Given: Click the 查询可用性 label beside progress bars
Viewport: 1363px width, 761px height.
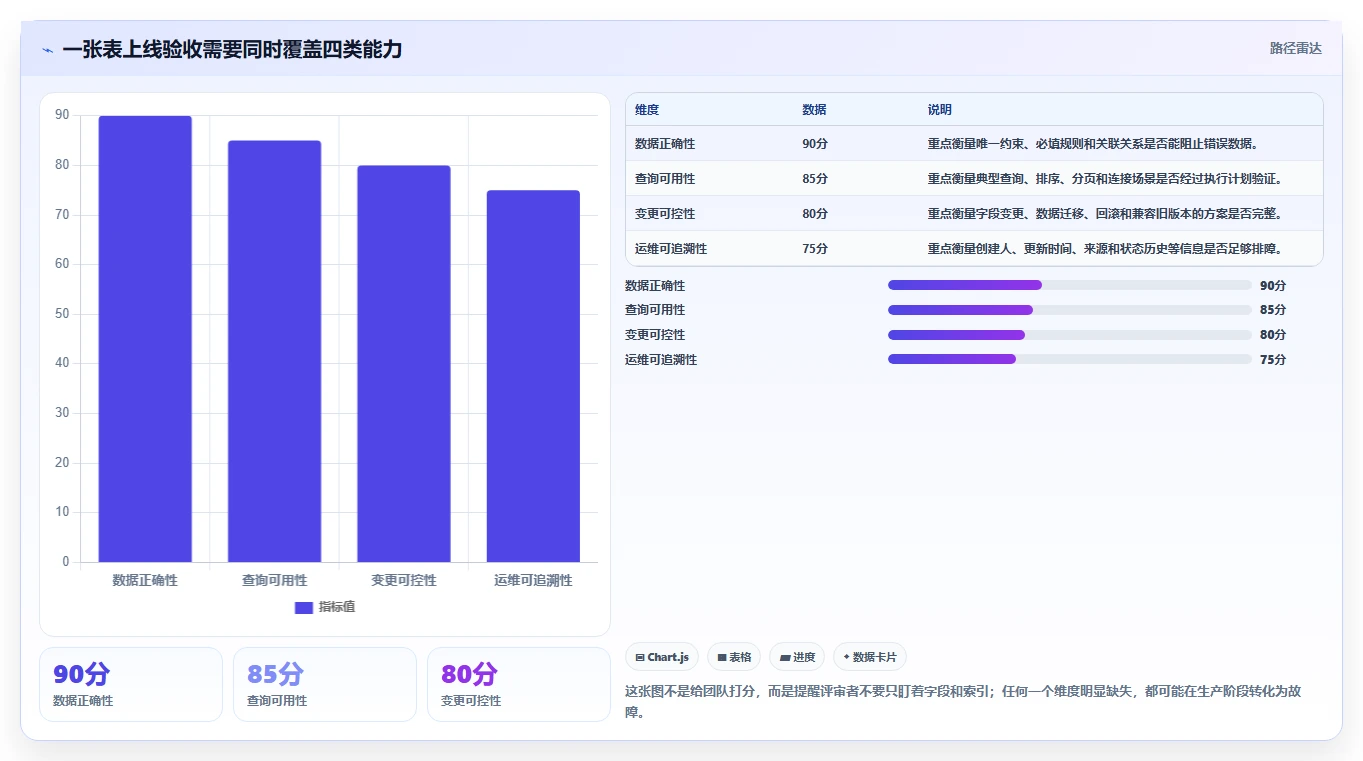Looking at the screenshot, I should click(x=655, y=310).
